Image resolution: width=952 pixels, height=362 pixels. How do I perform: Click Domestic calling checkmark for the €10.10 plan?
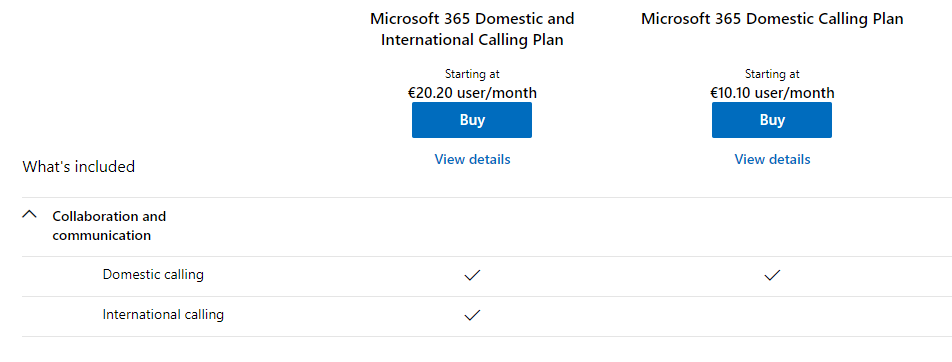(x=772, y=275)
